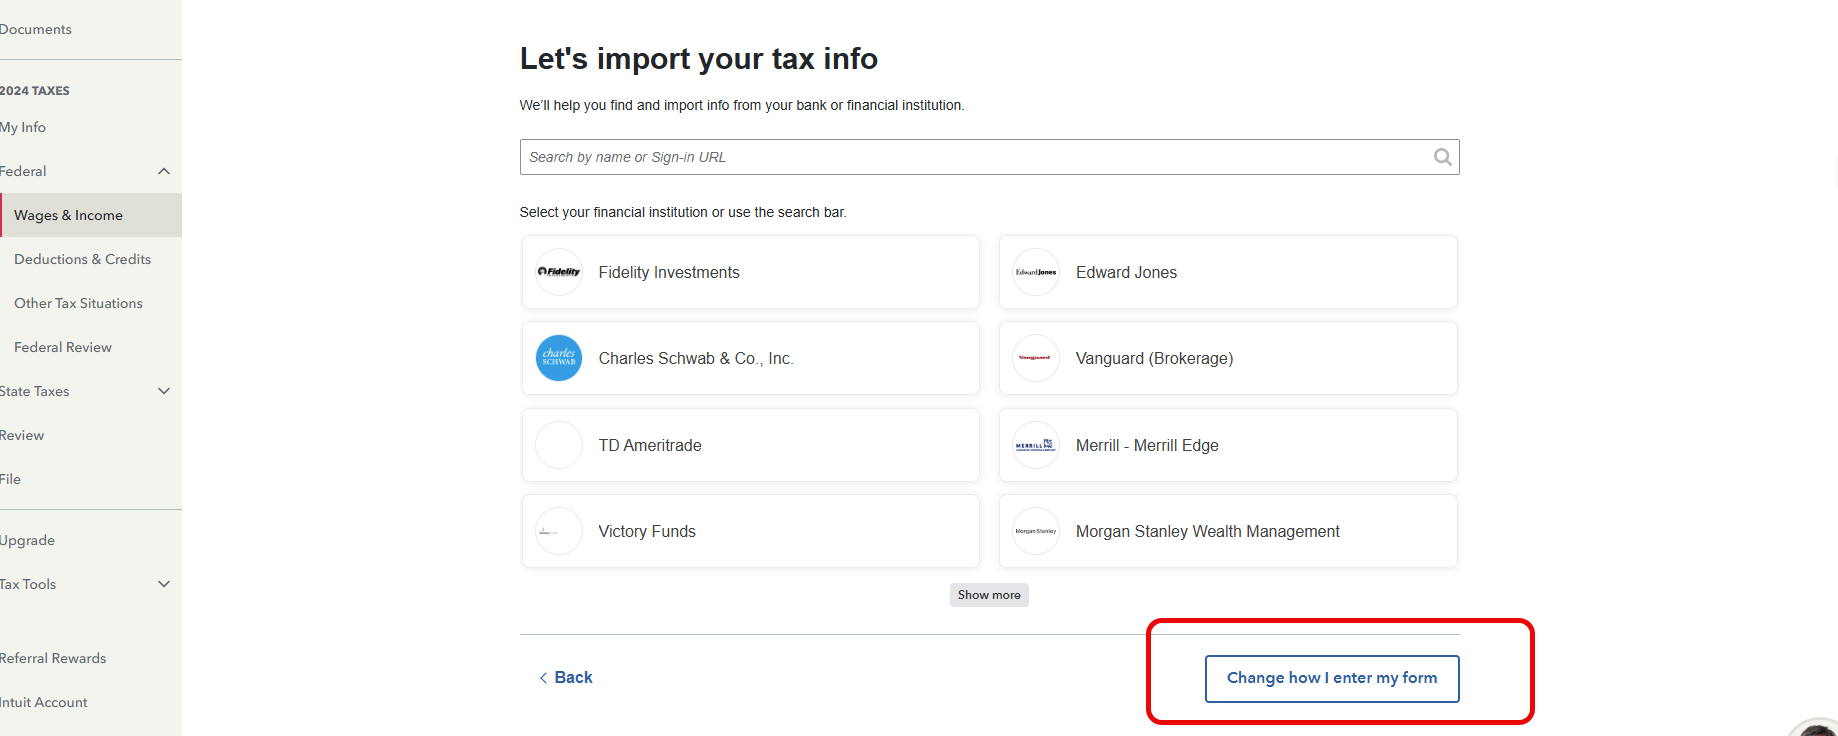1838x736 pixels.
Task: Open State Taxes sidebar item
Action: (x=34, y=391)
